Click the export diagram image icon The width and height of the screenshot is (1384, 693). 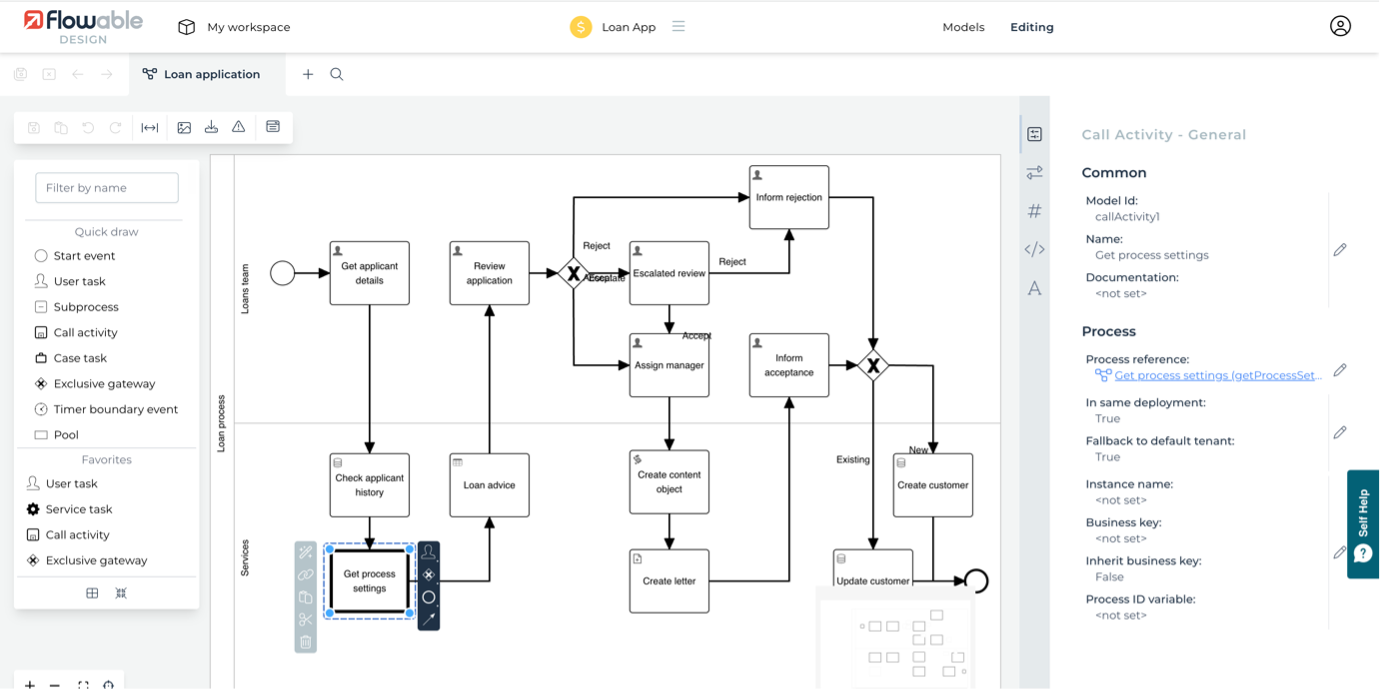point(184,127)
